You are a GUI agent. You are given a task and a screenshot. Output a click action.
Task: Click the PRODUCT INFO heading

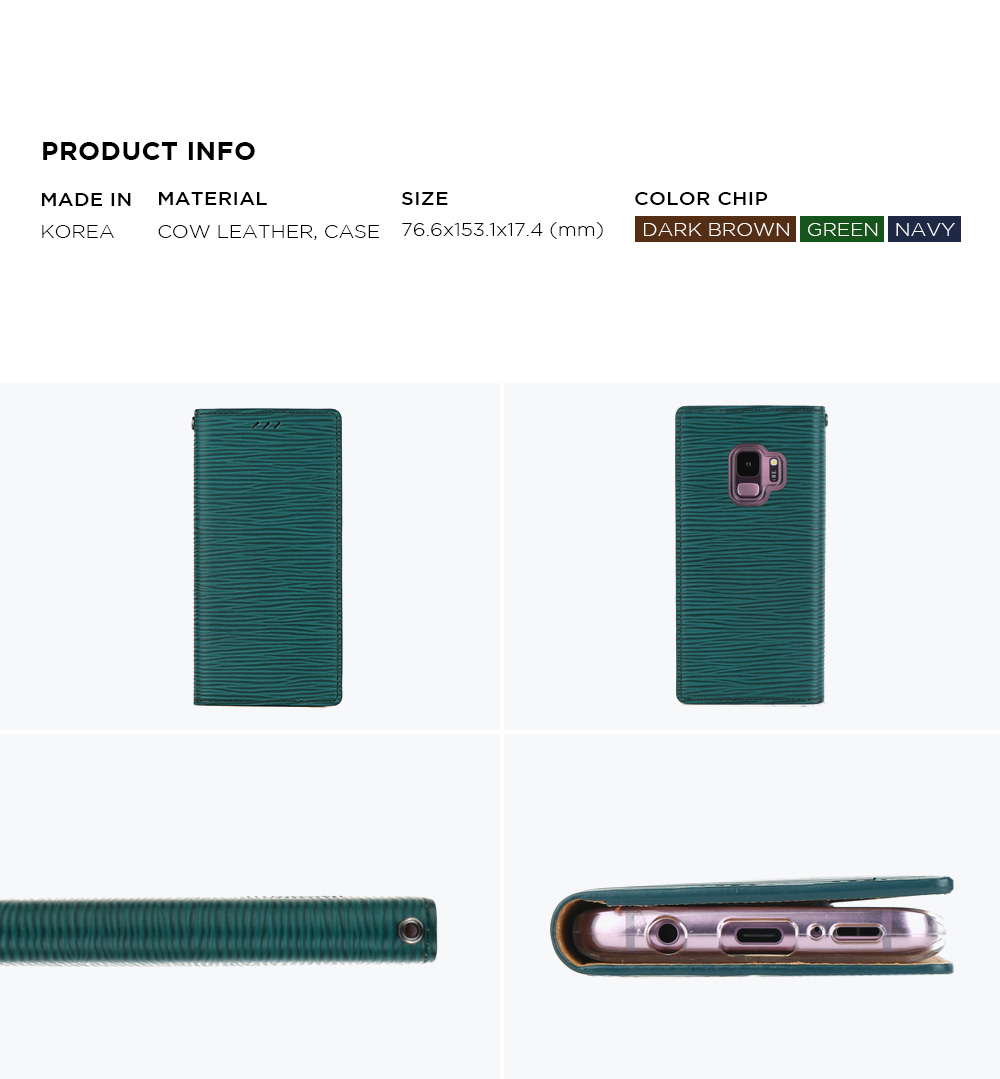(148, 151)
